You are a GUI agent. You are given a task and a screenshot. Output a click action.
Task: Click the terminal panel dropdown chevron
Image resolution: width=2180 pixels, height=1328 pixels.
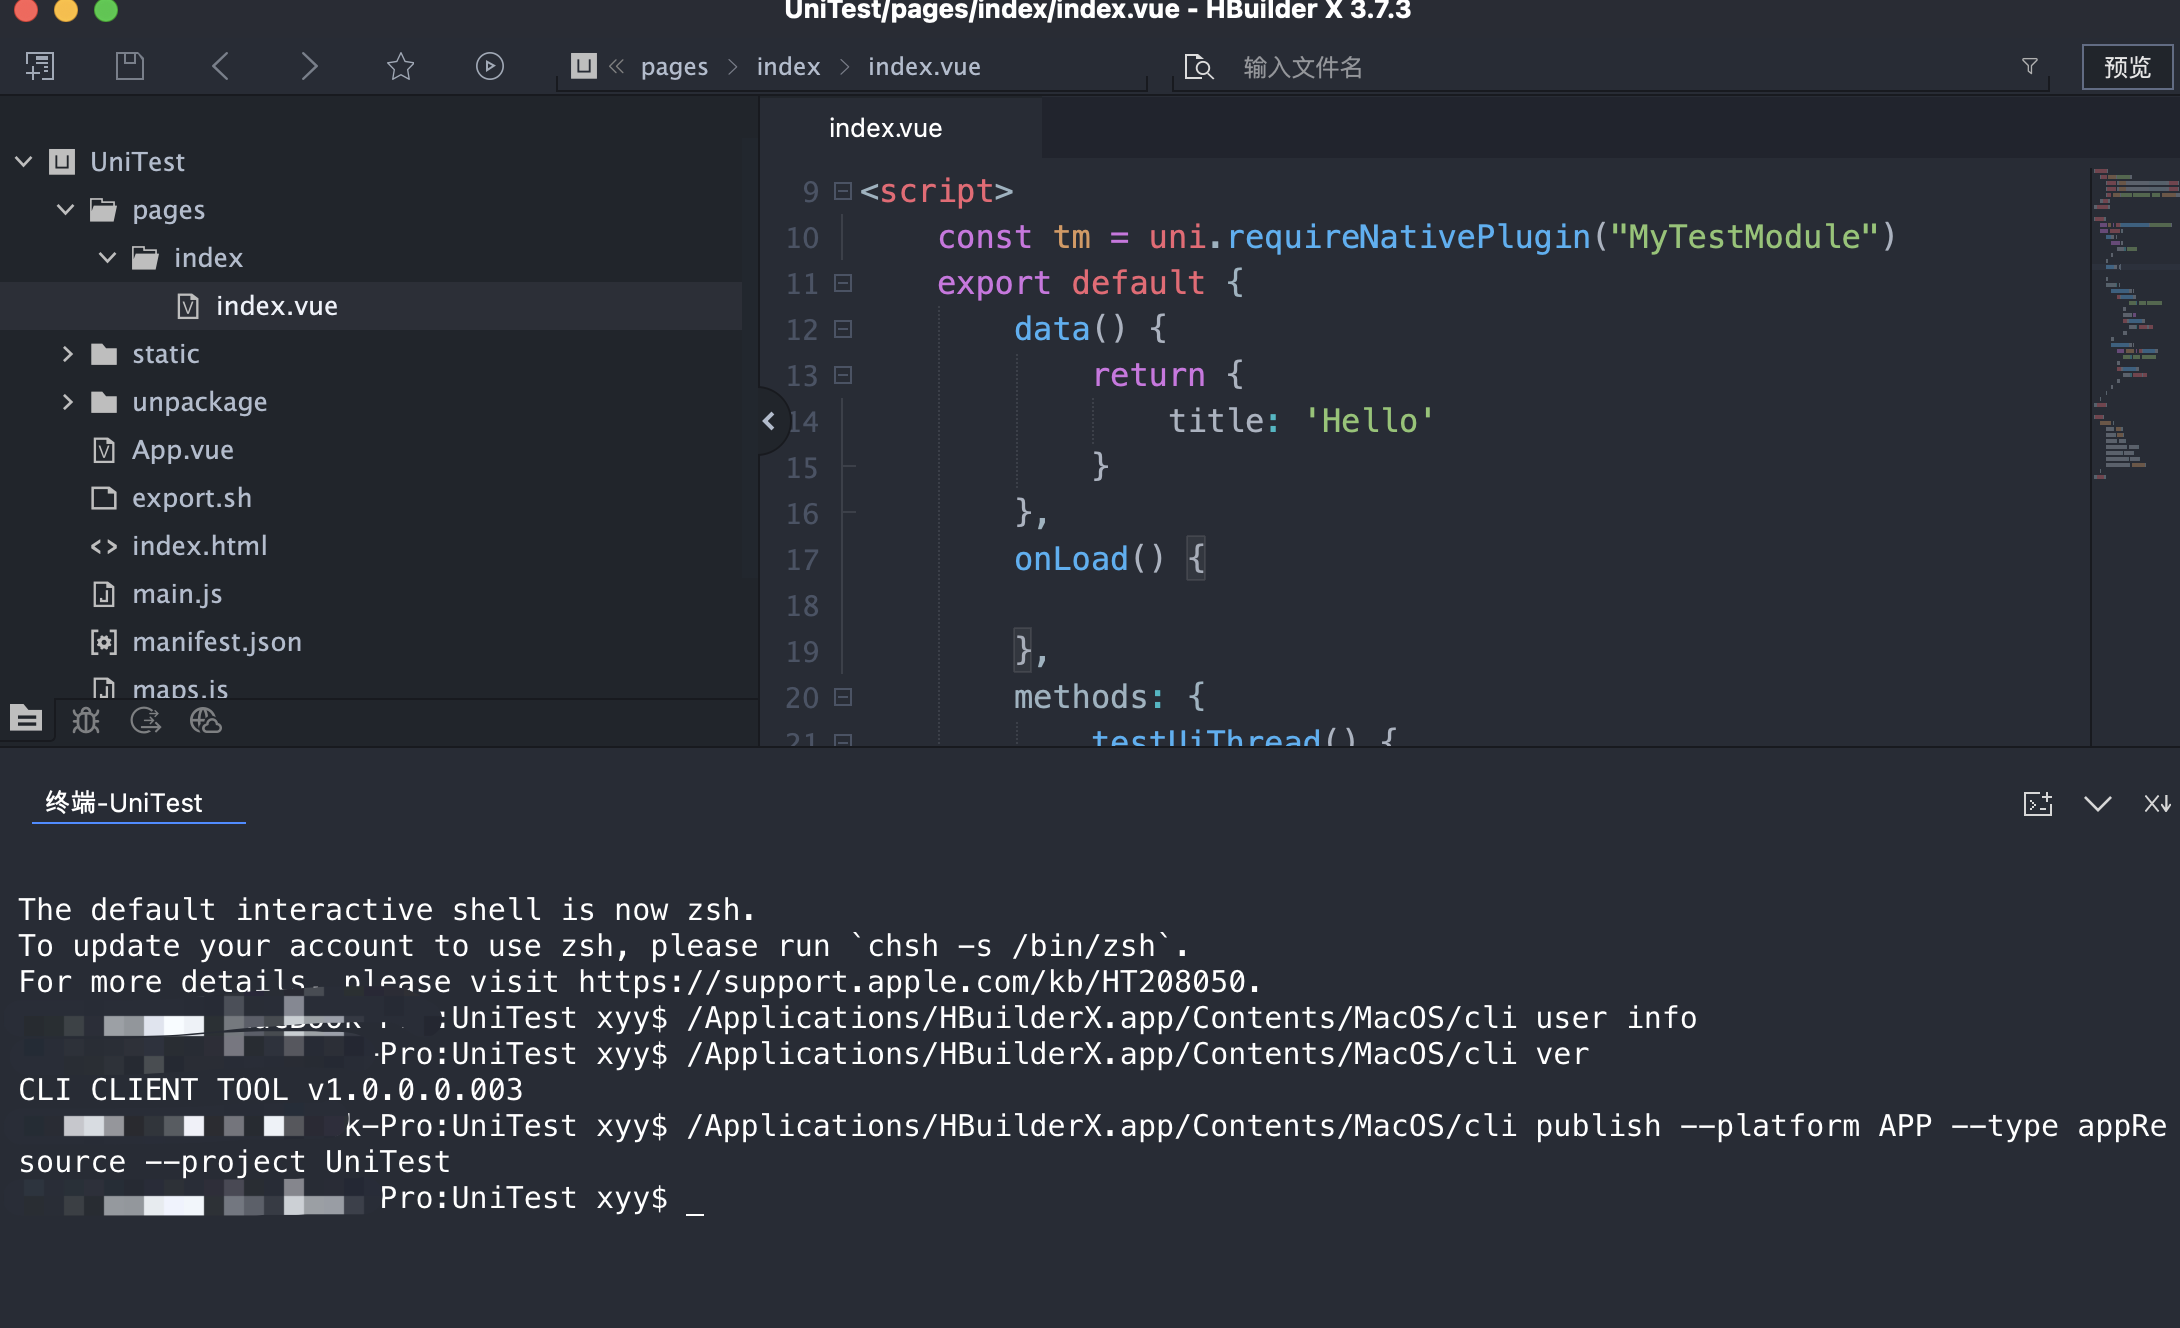pos(2098,804)
